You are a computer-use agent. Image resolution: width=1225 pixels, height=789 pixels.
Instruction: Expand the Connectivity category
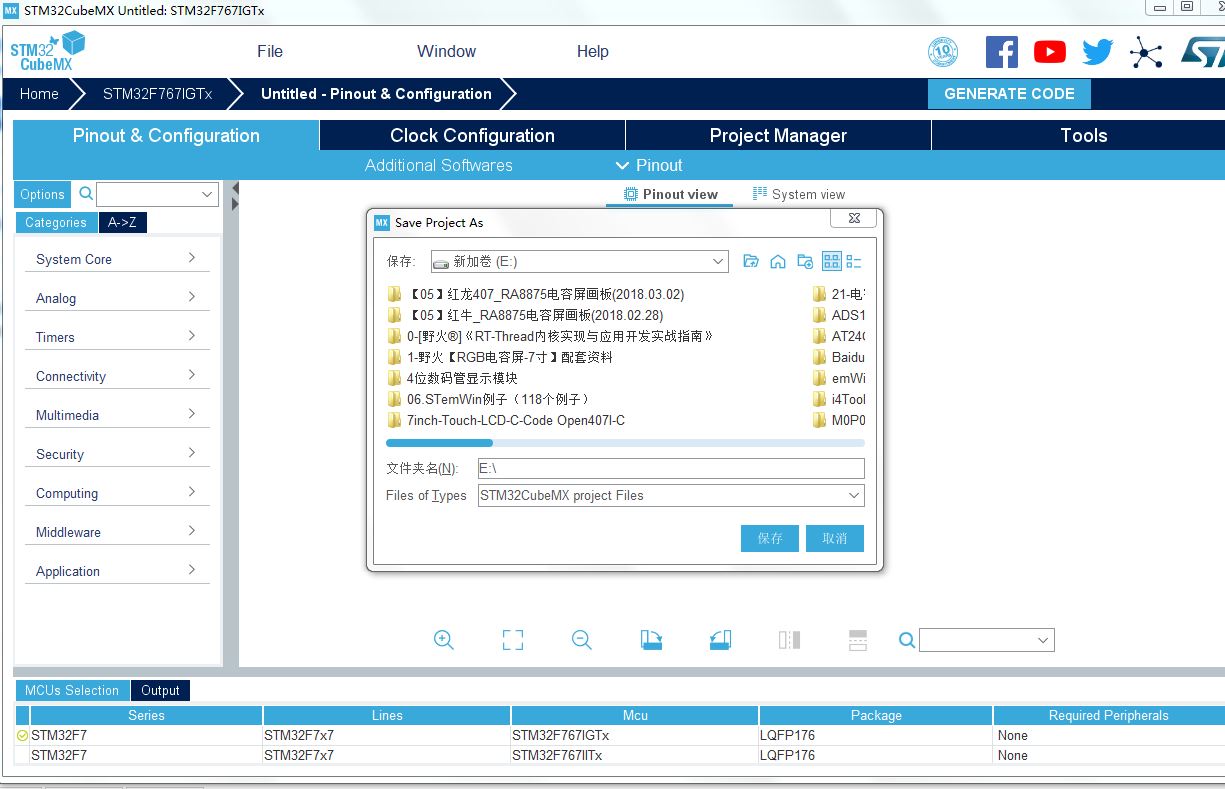click(x=117, y=376)
